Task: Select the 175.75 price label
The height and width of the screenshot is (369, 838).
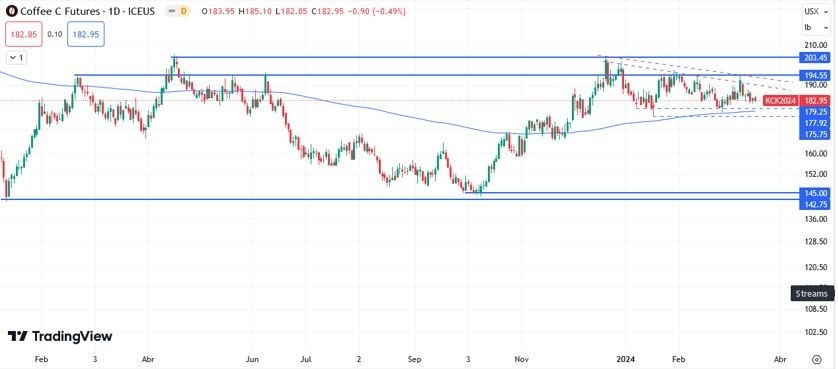Action: click(x=814, y=135)
